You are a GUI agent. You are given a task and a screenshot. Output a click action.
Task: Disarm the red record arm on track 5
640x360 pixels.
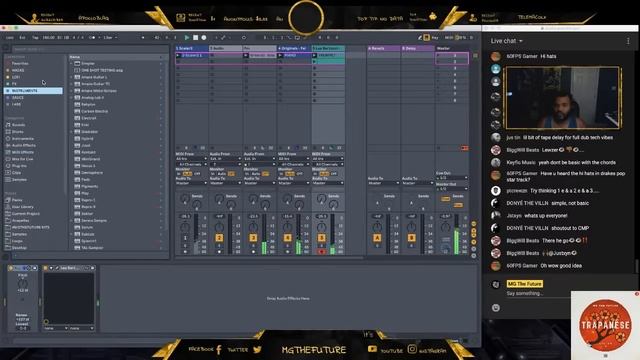click(322, 252)
